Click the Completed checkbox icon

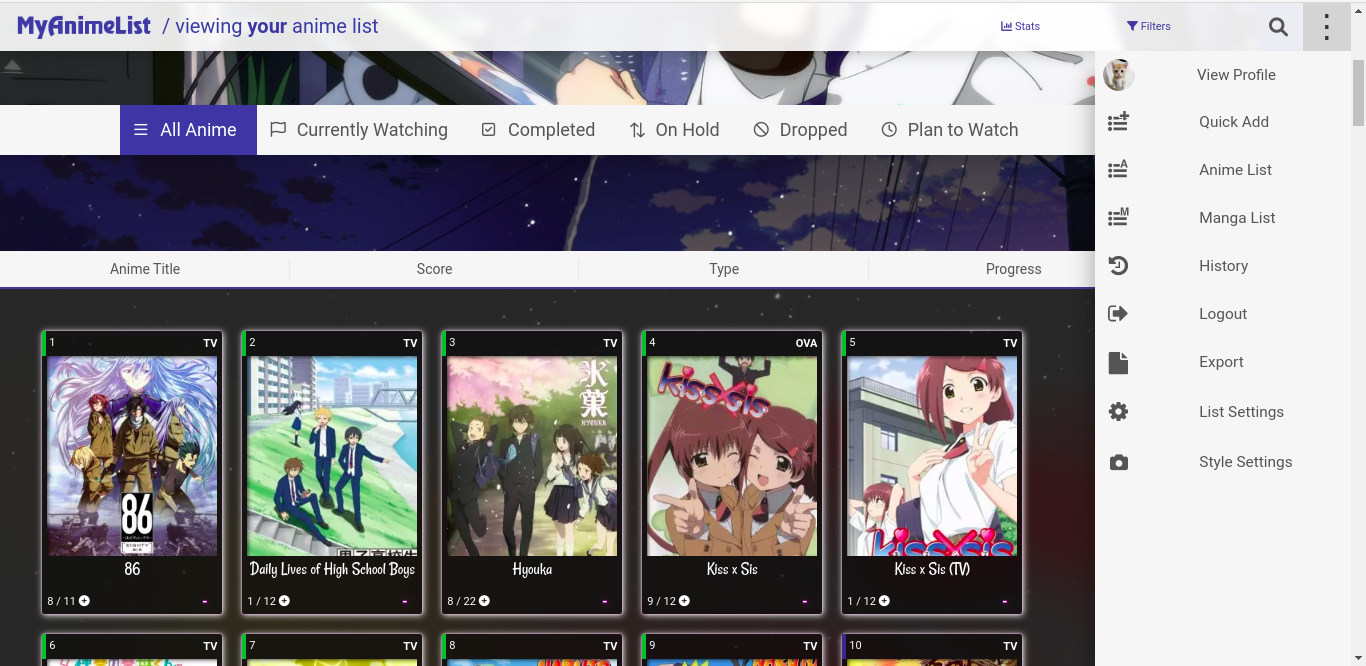pyautogui.click(x=489, y=130)
